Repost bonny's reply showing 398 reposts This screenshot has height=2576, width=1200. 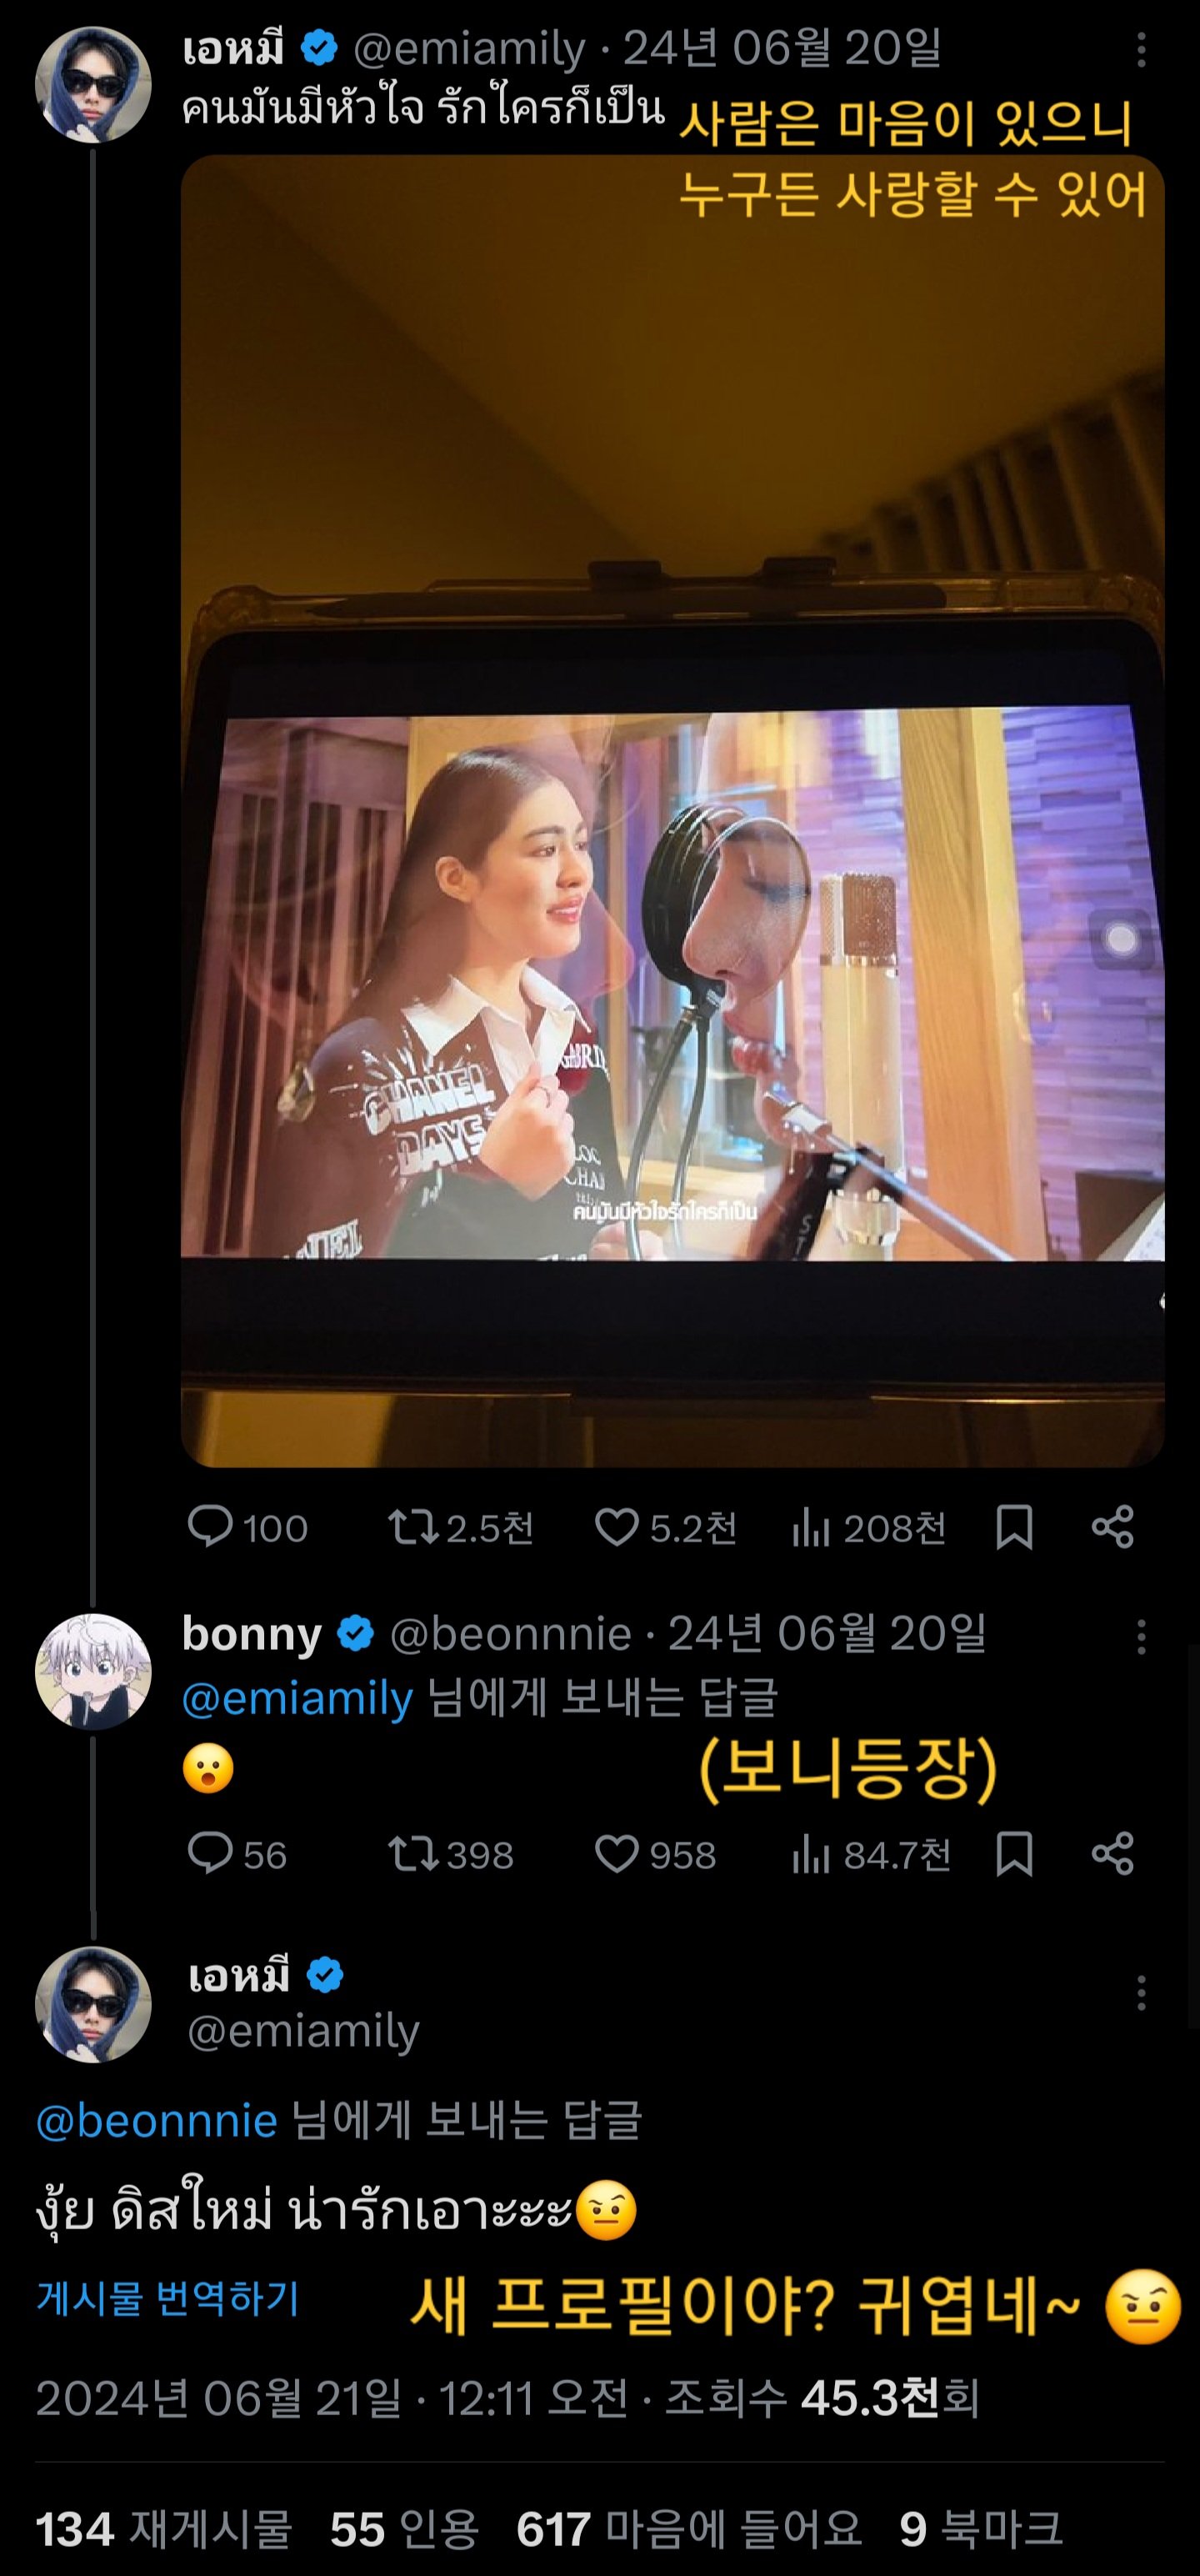pos(412,1855)
